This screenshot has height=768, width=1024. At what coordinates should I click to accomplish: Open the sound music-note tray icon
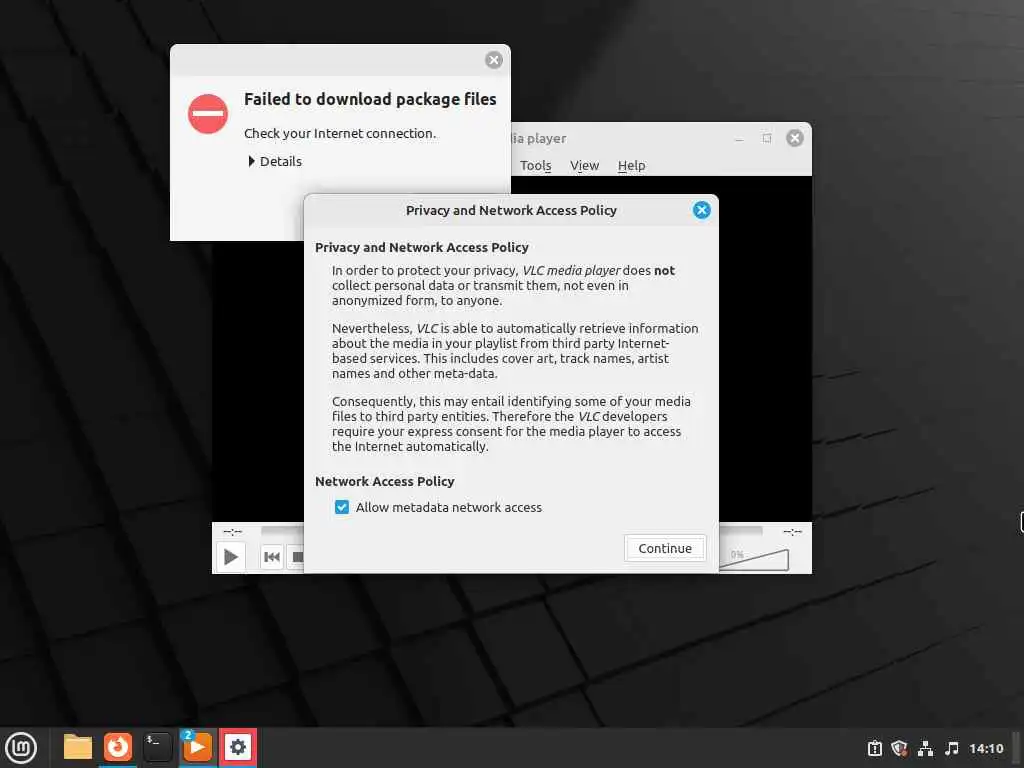952,748
